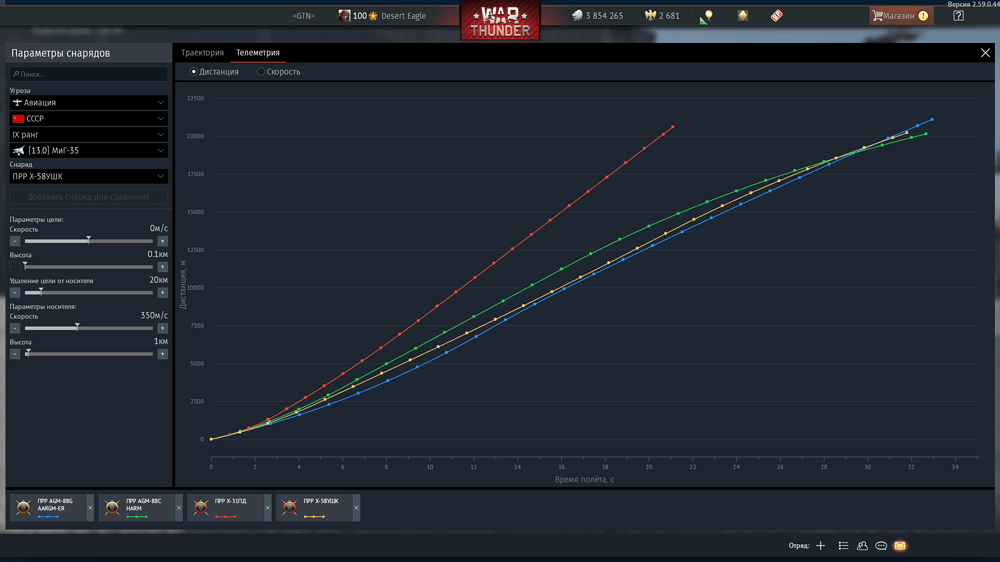Image resolution: width=1000 pixels, height=562 pixels.
Task: Click the carrier altitude slider handle
Action: coord(28,353)
